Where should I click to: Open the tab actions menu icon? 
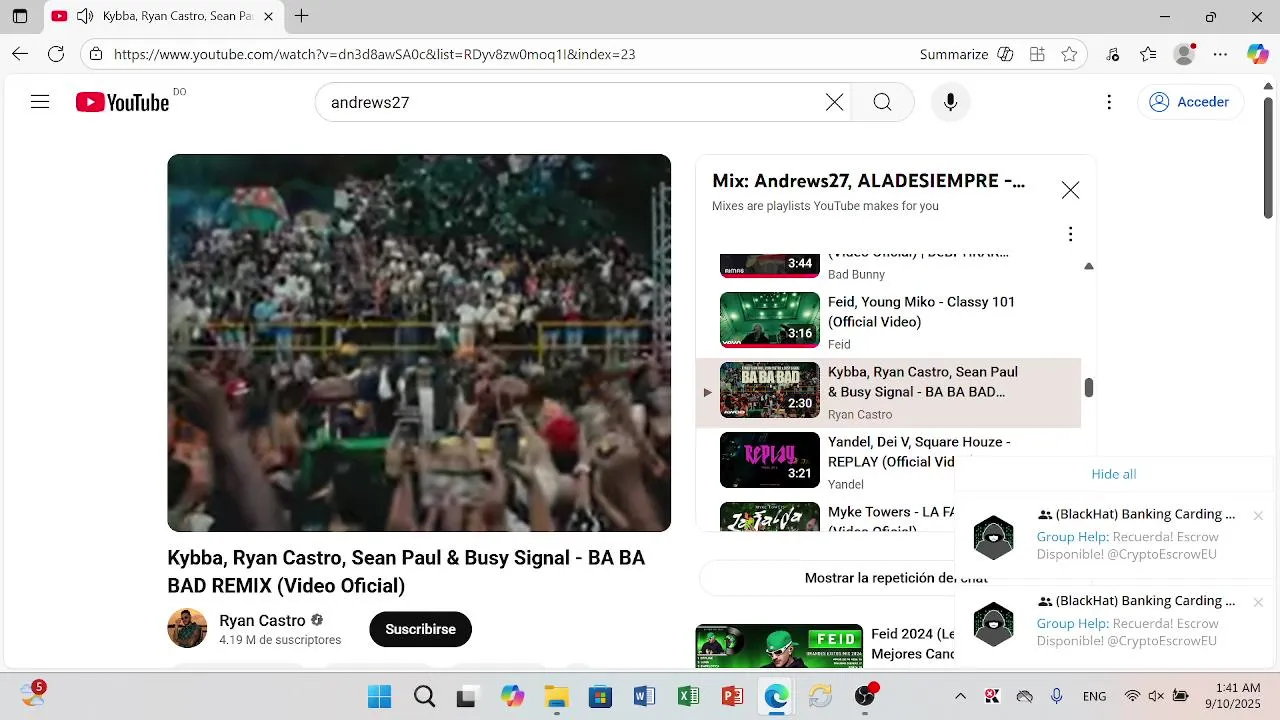pos(20,16)
